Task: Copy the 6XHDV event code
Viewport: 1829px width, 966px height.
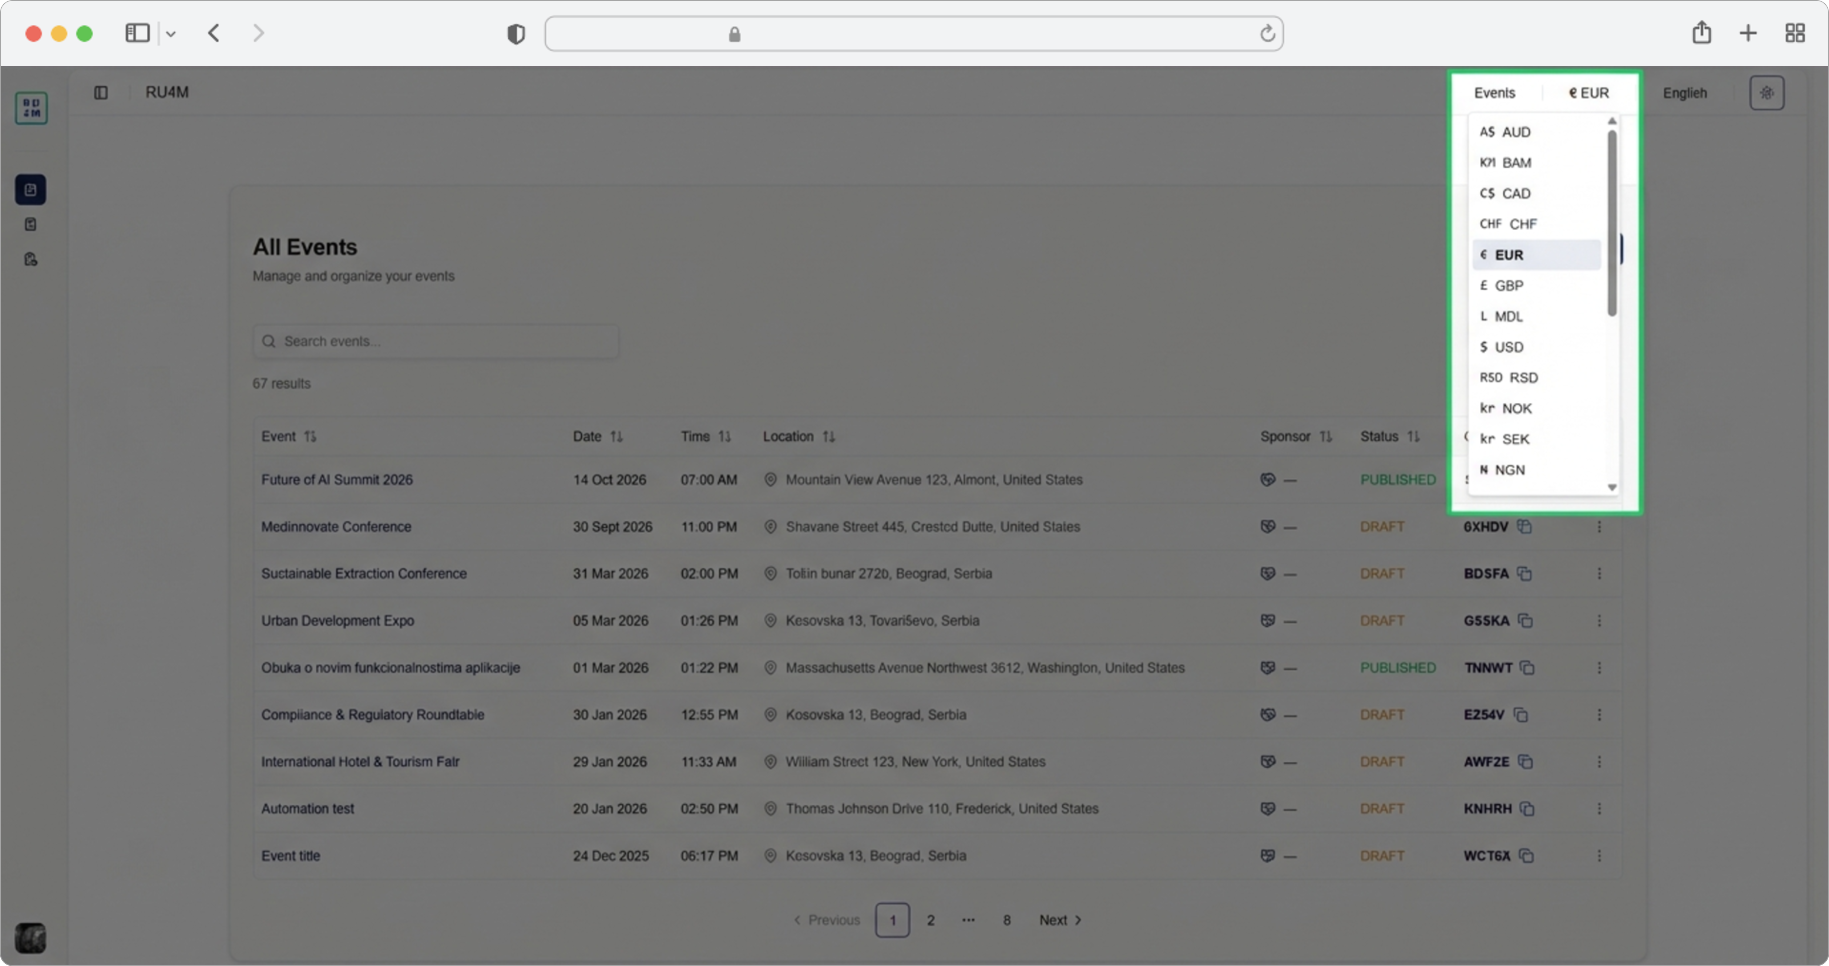Action: click(1524, 527)
